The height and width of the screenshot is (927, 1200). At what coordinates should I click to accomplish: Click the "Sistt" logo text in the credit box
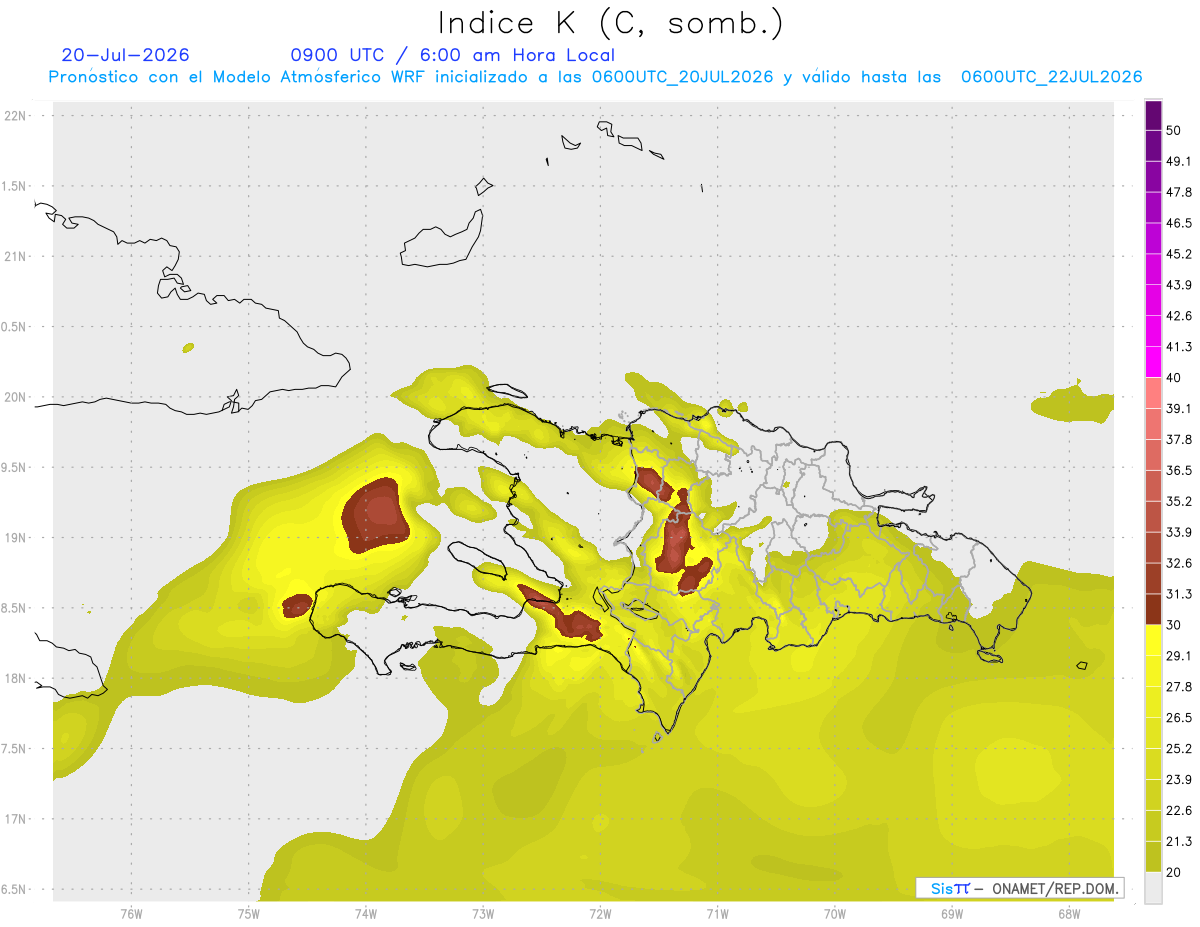(x=950, y=888)
